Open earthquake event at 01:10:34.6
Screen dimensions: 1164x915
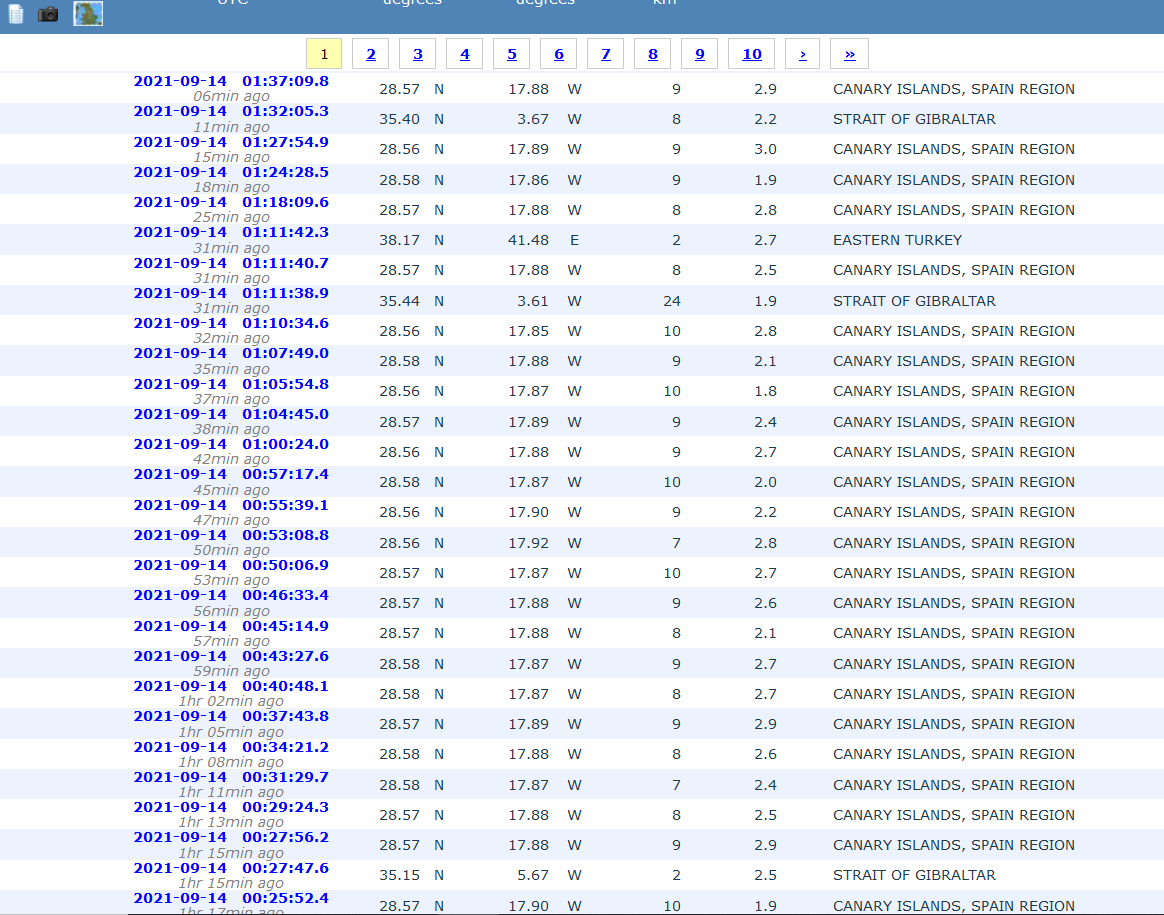coord(231,323)
